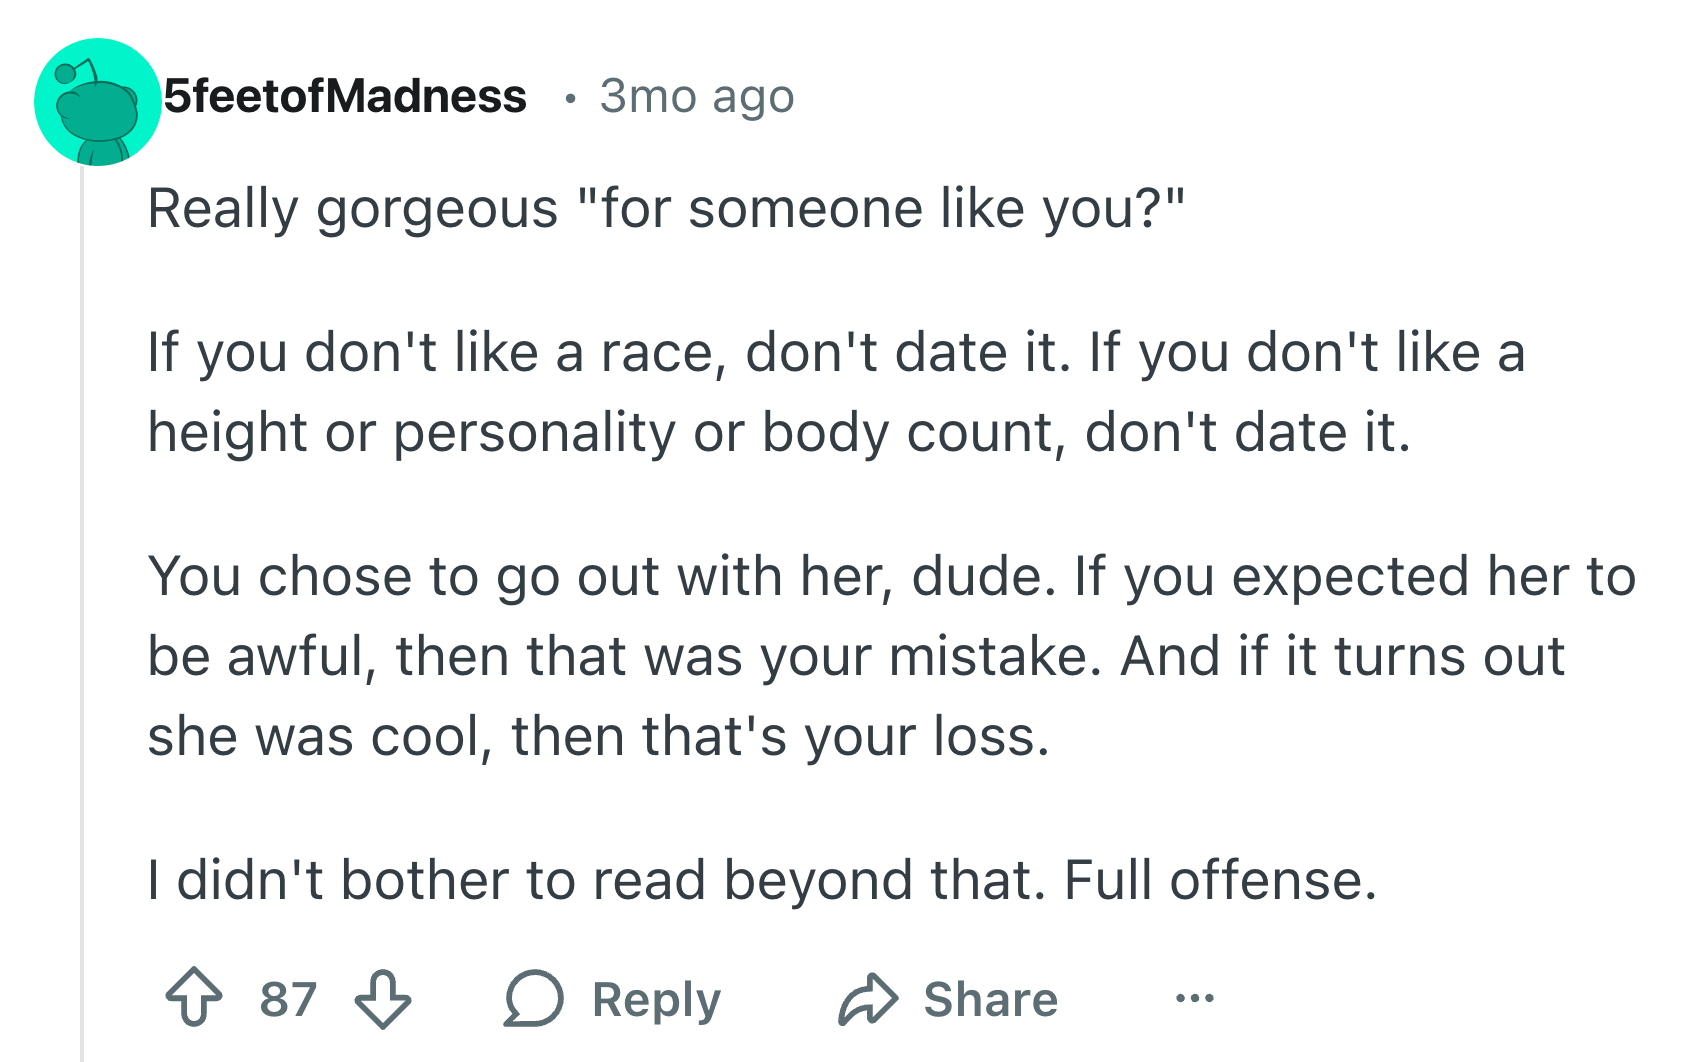Click the Share text label
The image size is (1696, 1062).
coord(990,999)
